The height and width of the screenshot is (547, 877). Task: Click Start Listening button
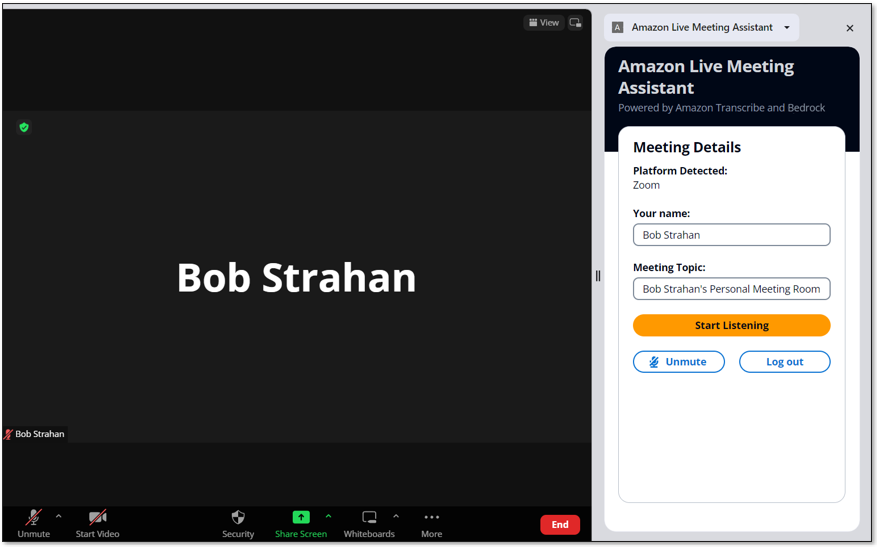(x=732, y=326)
